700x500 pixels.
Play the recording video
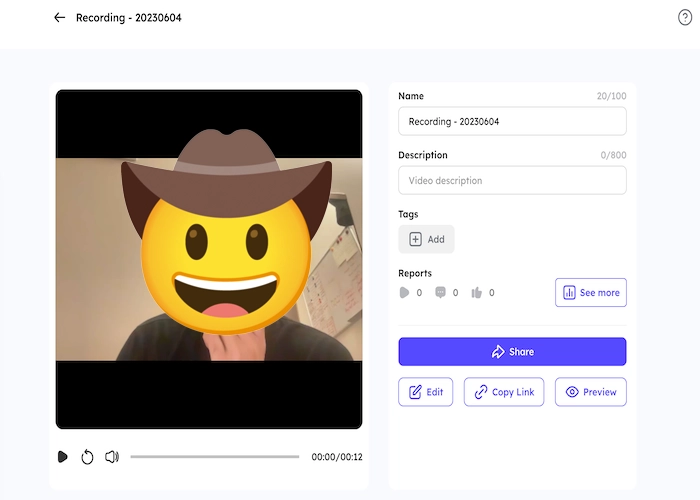coord(62,457)
